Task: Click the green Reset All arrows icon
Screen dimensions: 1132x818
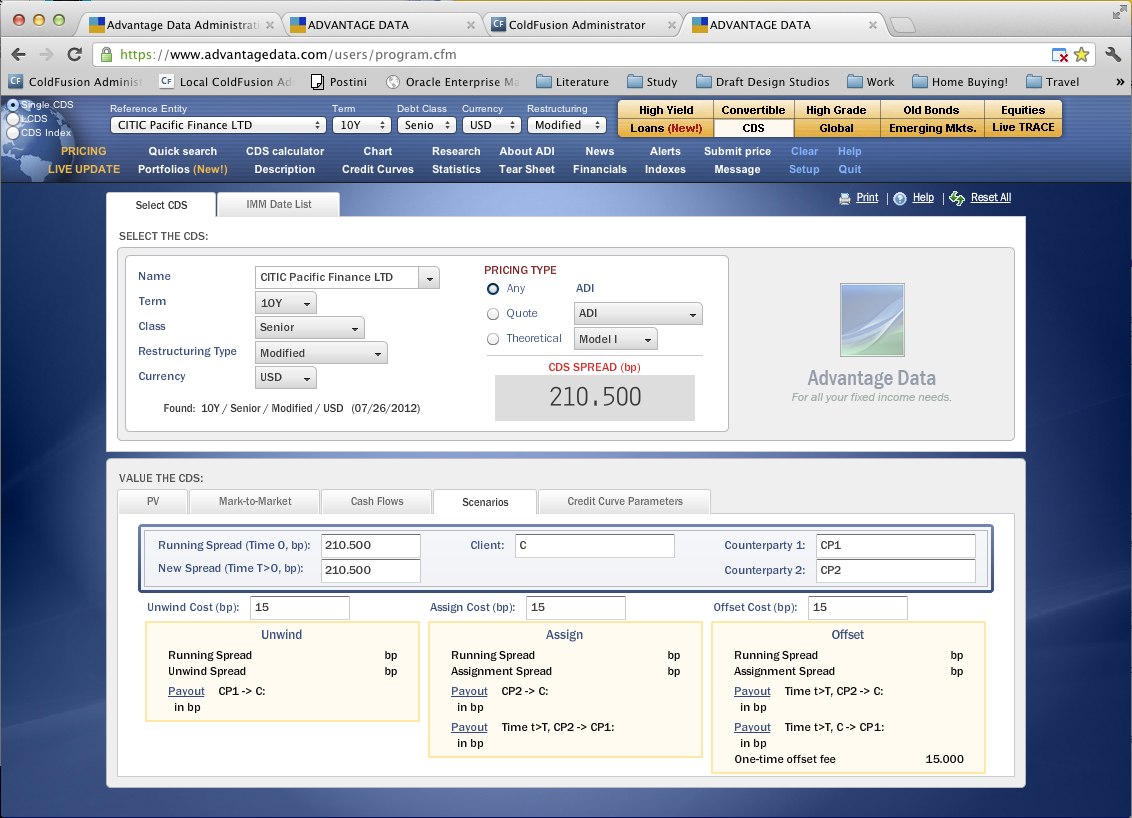Action: point(957,198)
